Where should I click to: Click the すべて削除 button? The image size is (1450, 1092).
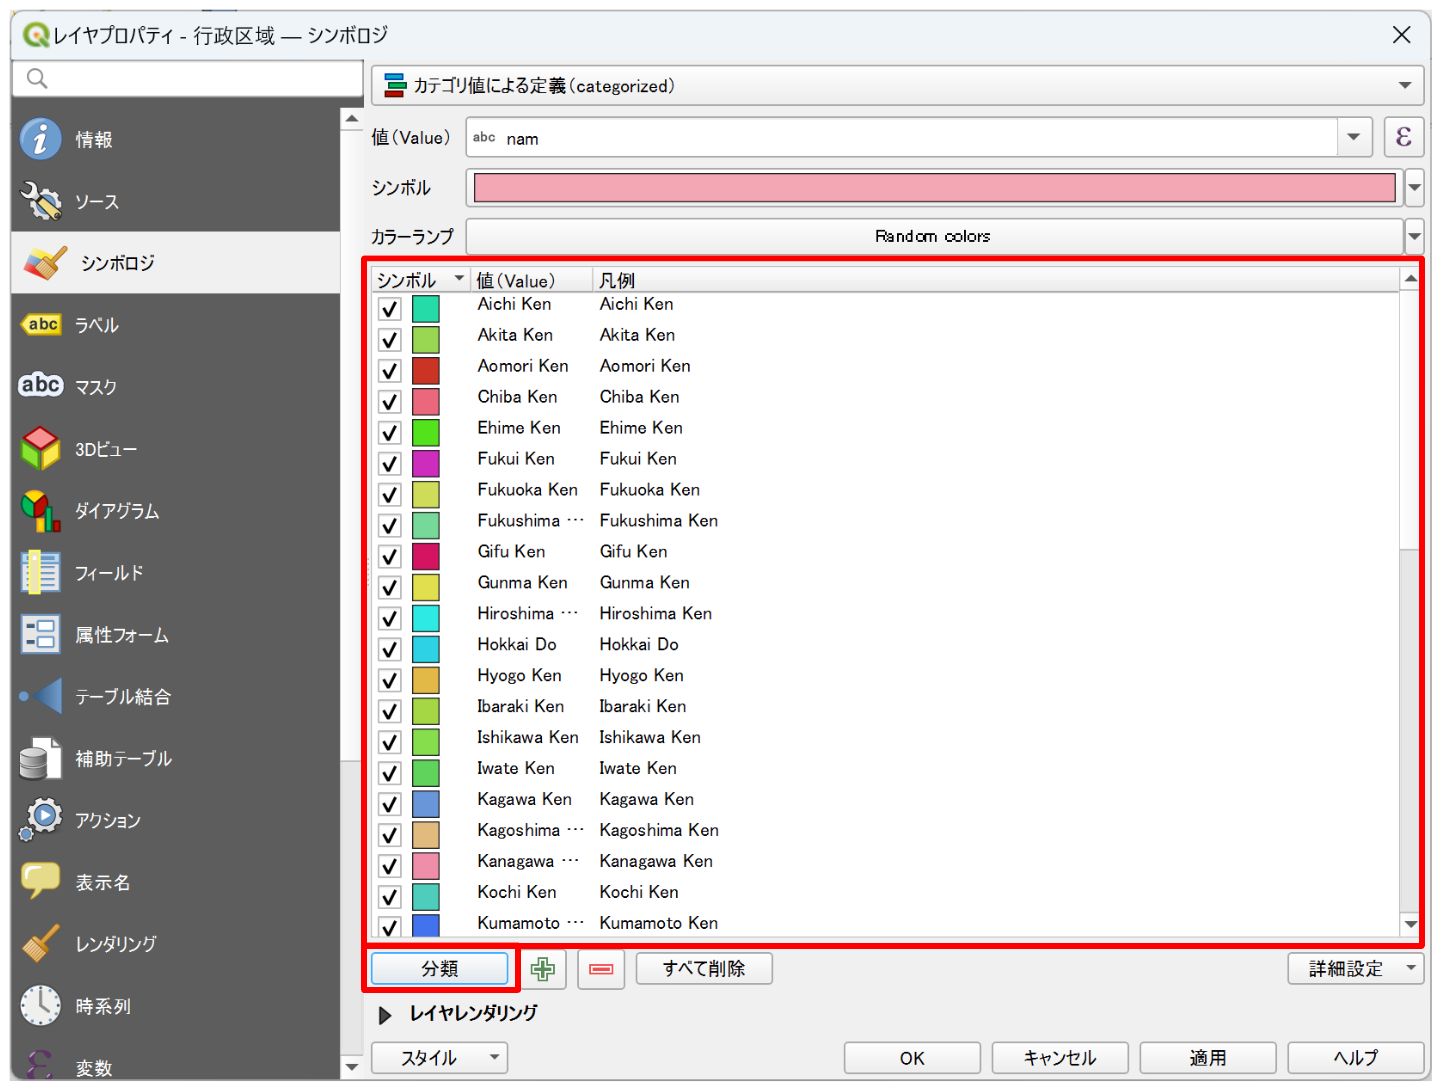click(x=704, y=968)
